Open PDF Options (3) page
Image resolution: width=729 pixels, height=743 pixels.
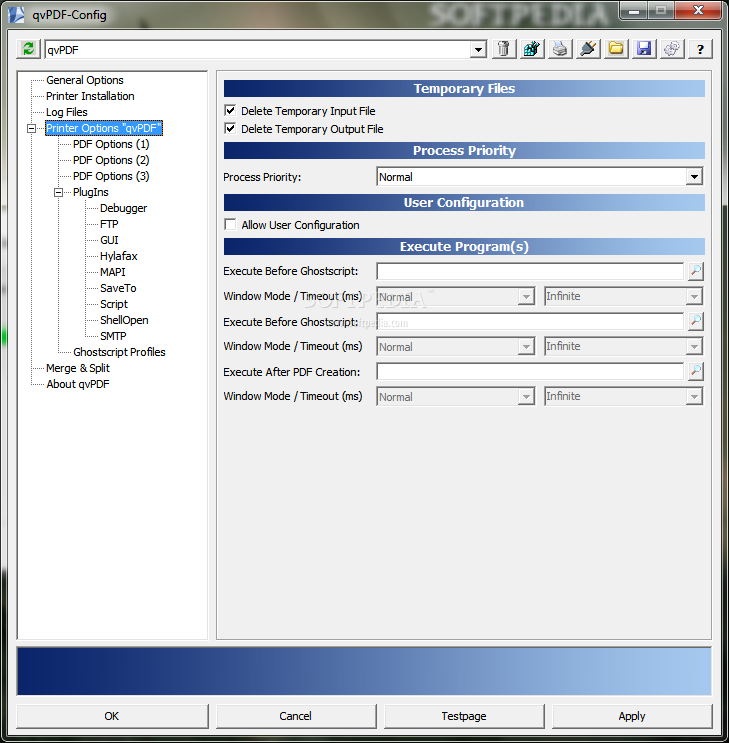coord(111,176)
